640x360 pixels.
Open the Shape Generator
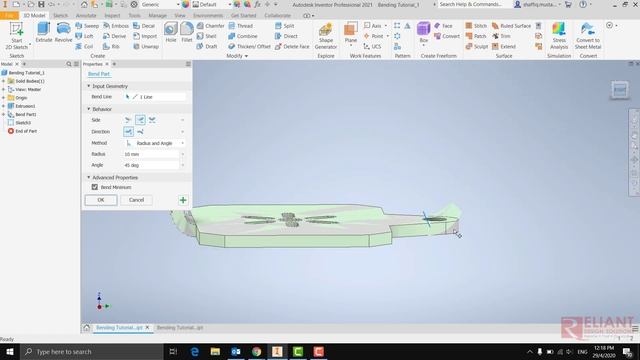pyautogui.click(x=326, y=36)
